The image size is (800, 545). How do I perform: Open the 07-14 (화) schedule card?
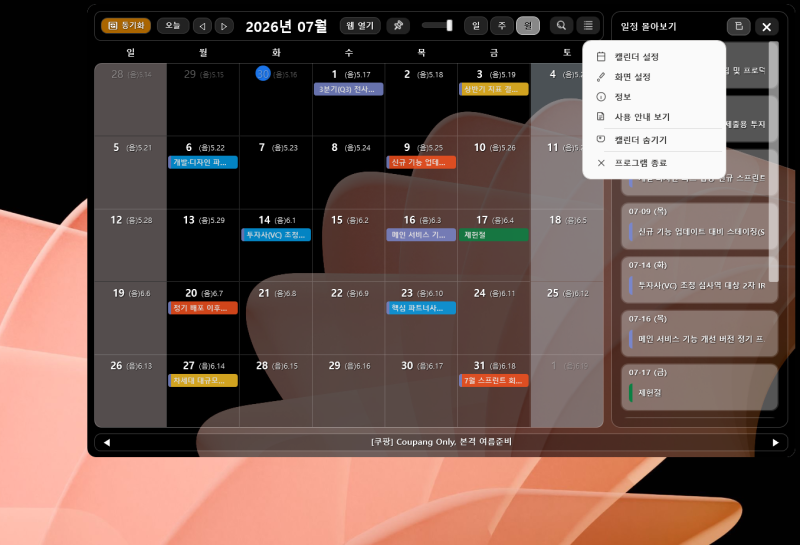tap(699, 279)
